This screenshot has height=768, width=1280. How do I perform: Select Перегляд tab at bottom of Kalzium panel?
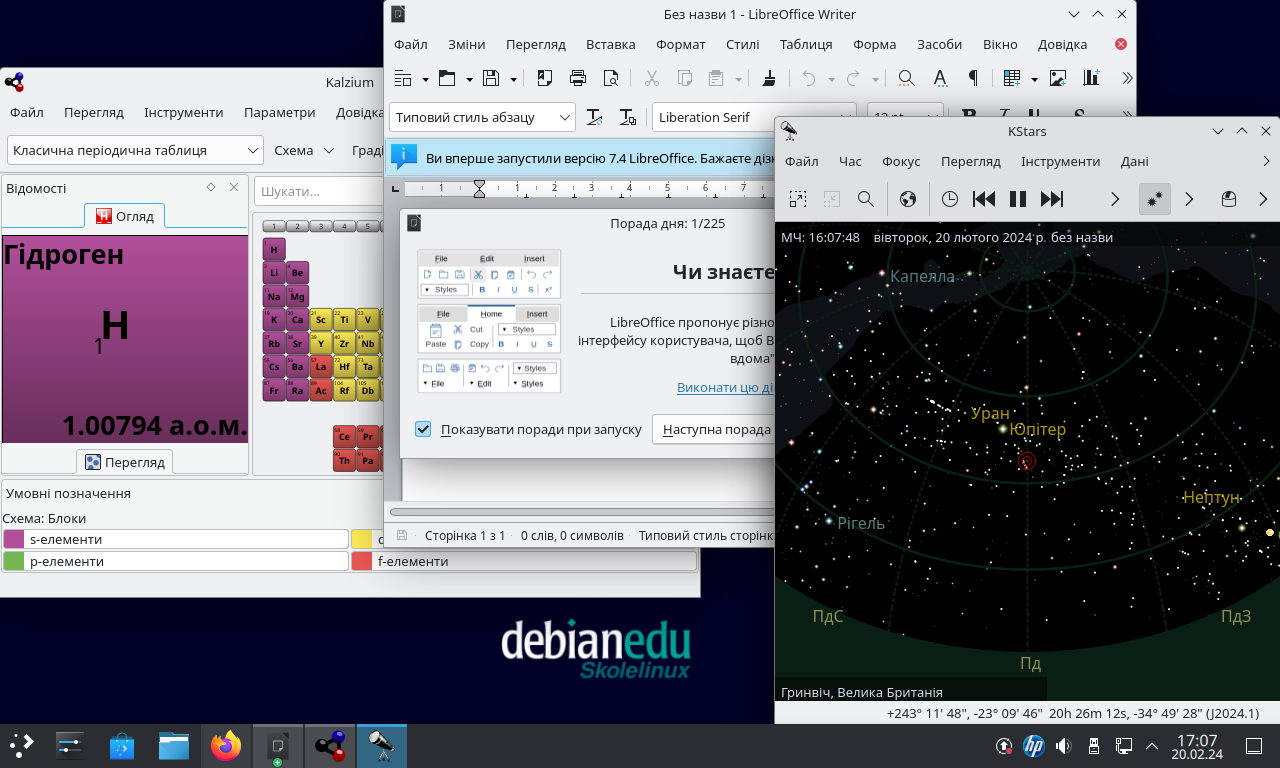point(125,462)
